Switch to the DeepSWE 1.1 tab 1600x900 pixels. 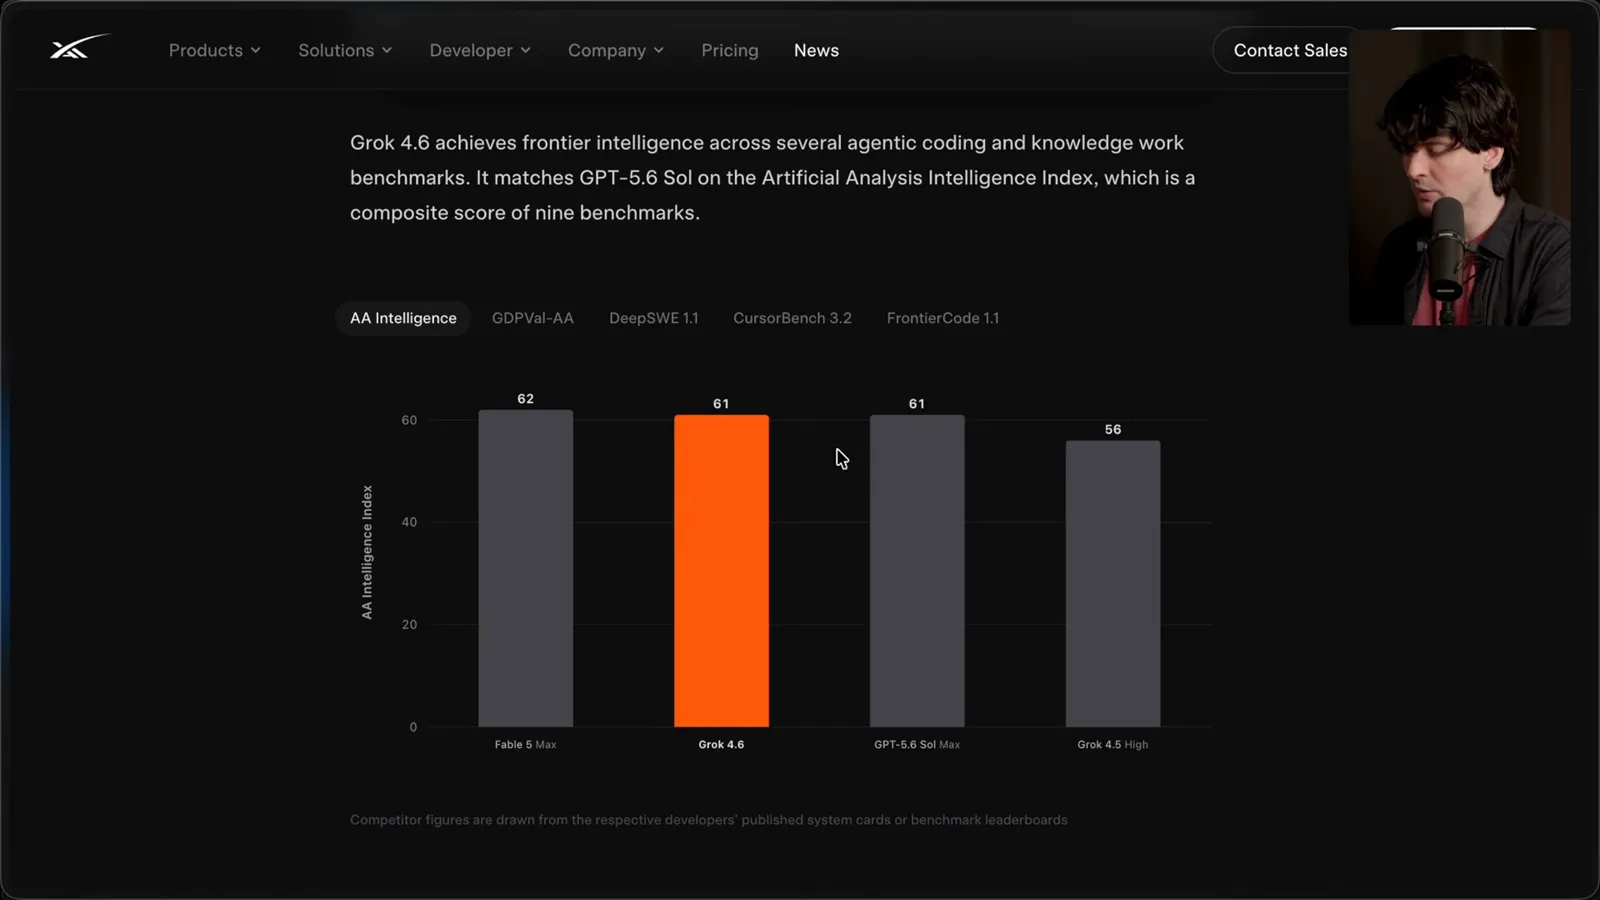tap(654, 318)
